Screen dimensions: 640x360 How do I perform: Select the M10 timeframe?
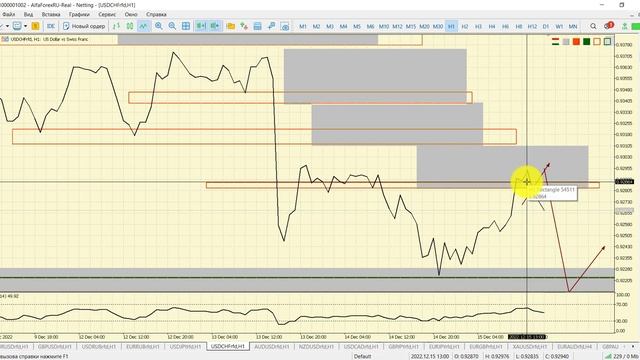point(384,26)
